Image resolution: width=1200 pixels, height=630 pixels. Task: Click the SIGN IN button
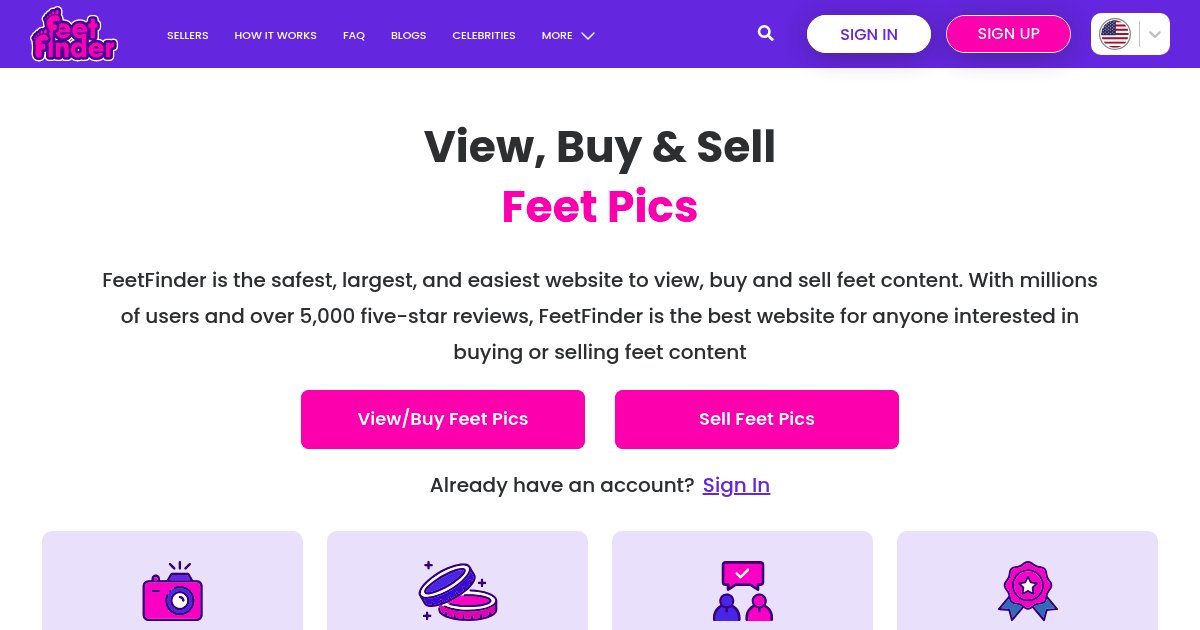coord(868,33)
